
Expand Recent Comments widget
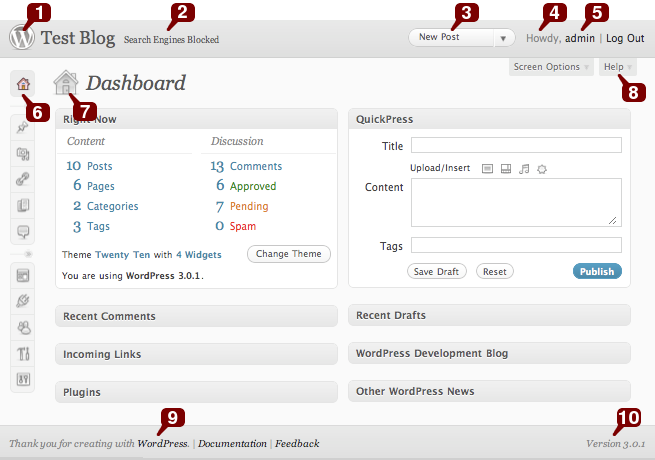tap(196, 316)
